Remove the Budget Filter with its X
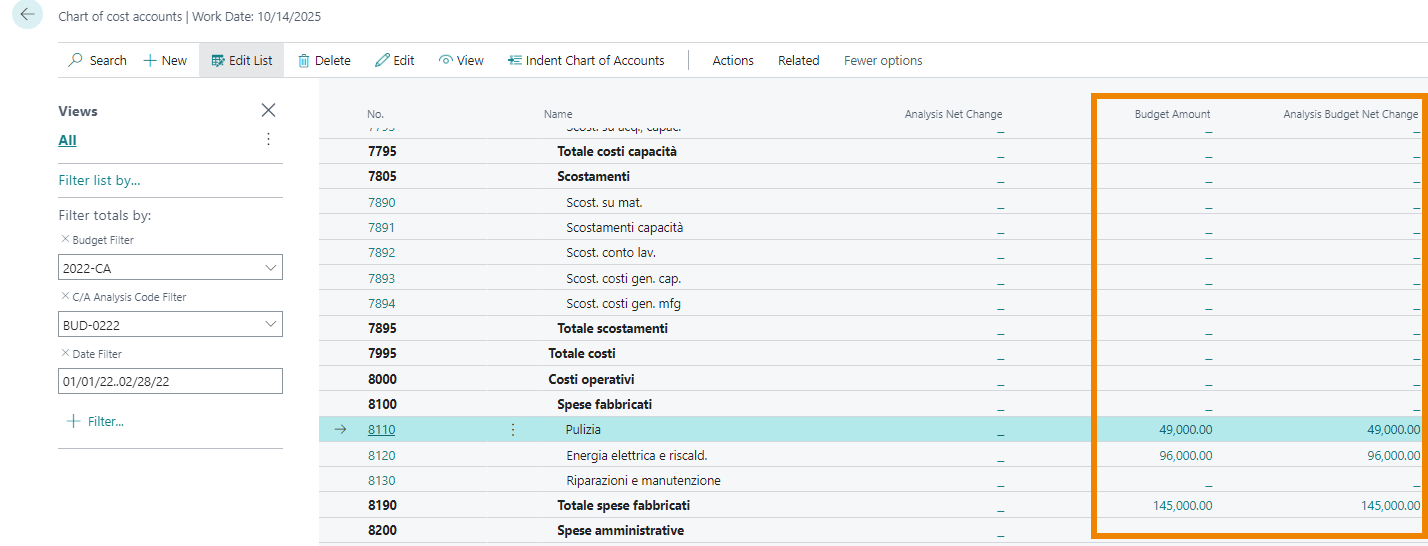Screen dimensions: 1428x546 click(65, 240)
